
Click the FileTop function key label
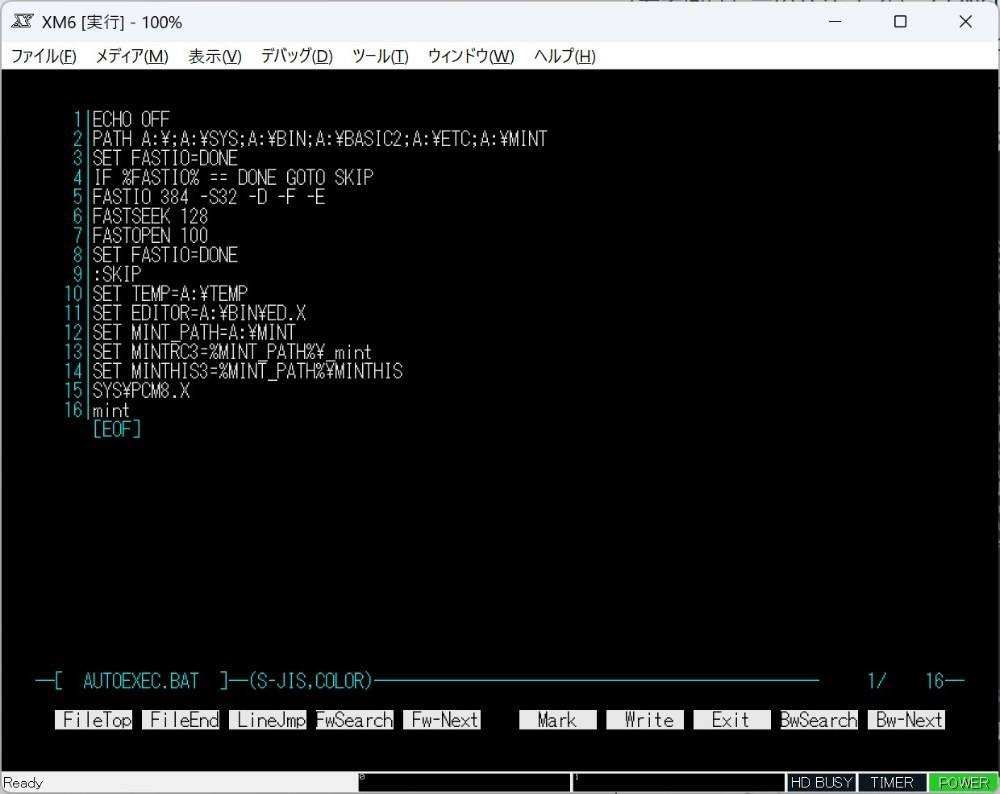click(94, 720)
